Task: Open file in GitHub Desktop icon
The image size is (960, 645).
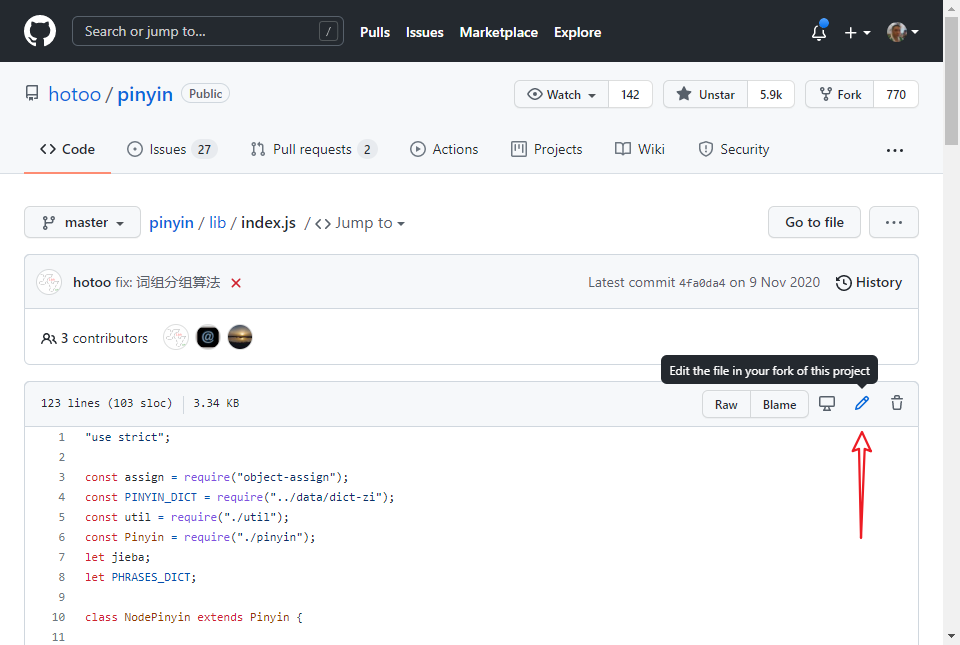Action: [x=827, y=403]
